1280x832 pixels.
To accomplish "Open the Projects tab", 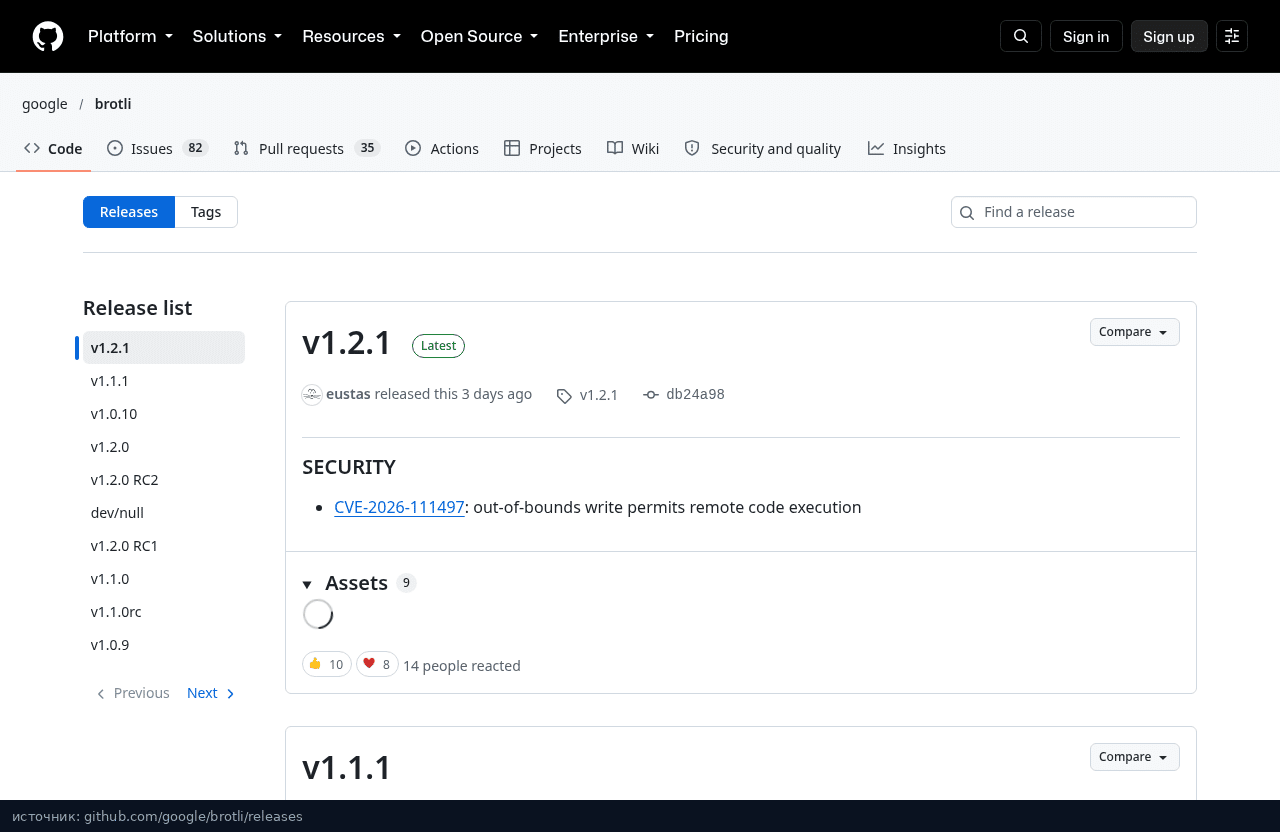I will (x=542, y=148).
